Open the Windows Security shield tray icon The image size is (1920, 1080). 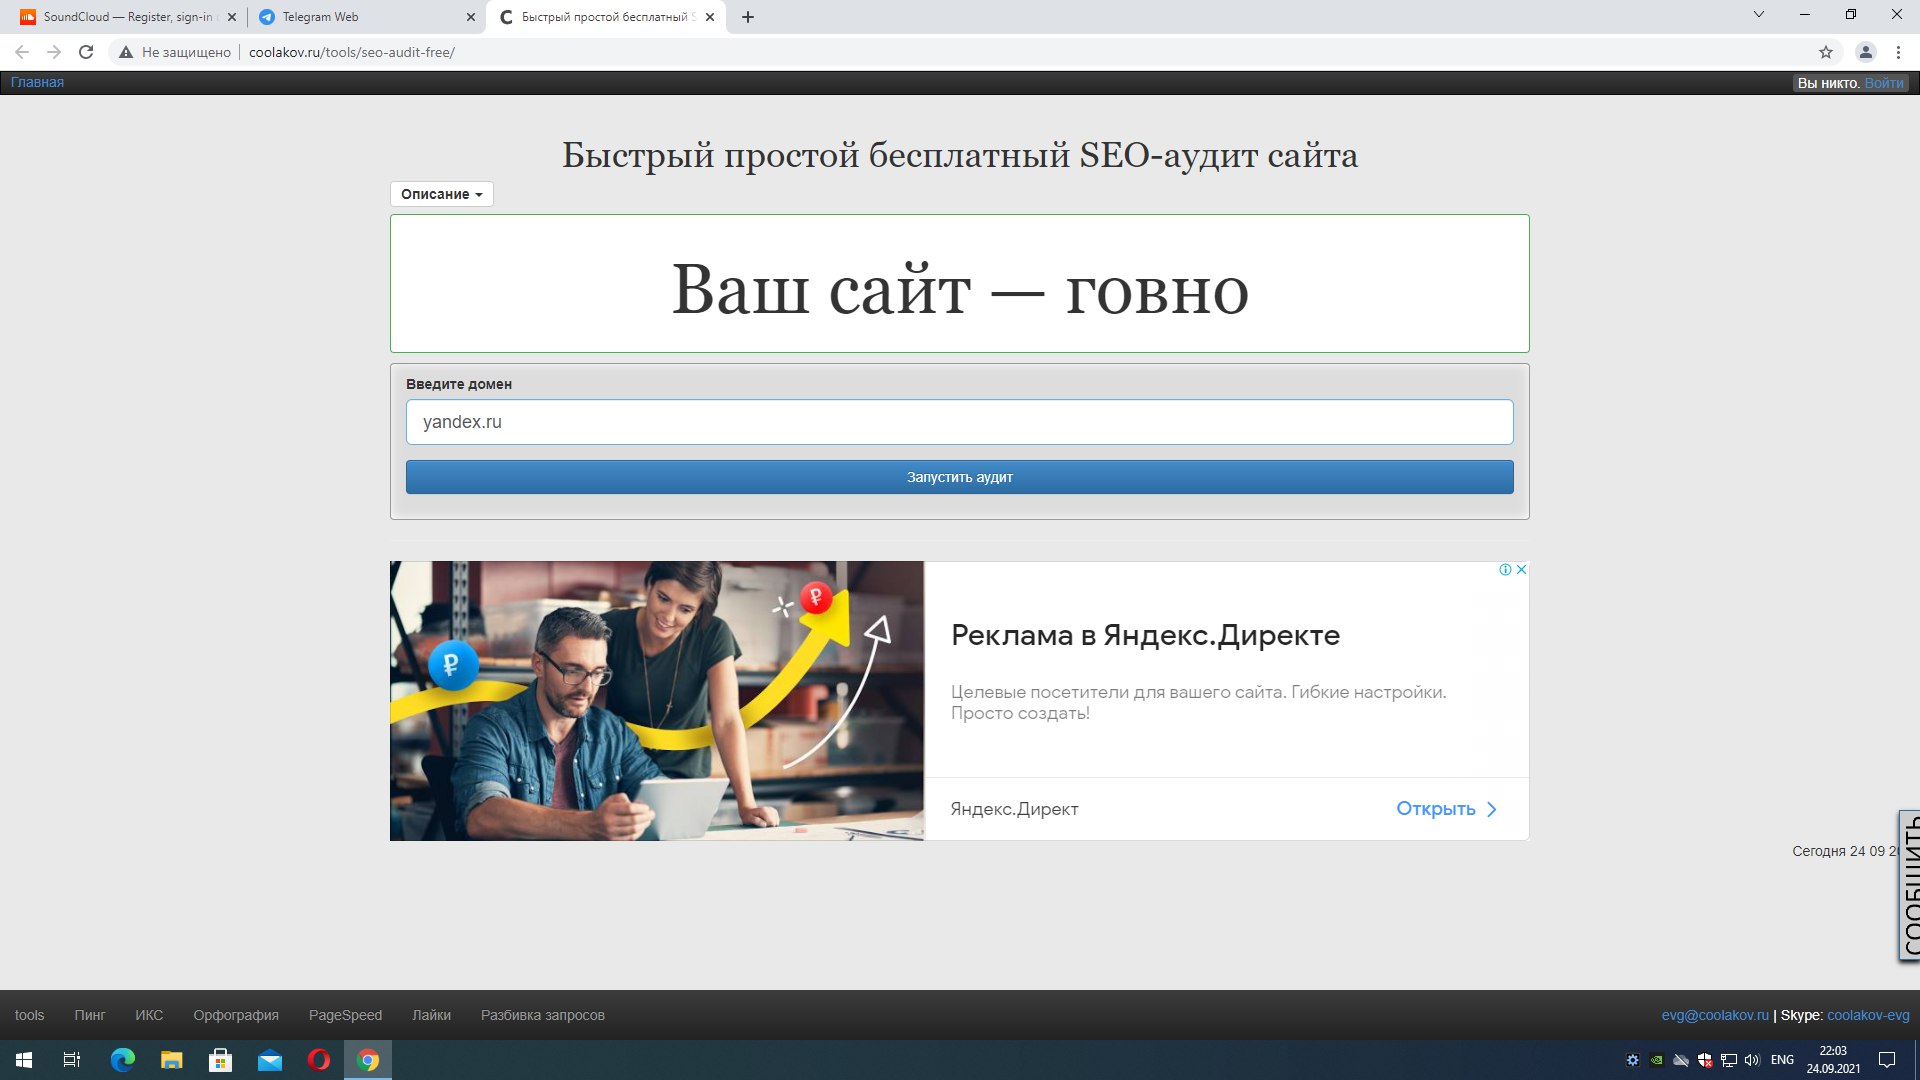tap(1705, 1060)
